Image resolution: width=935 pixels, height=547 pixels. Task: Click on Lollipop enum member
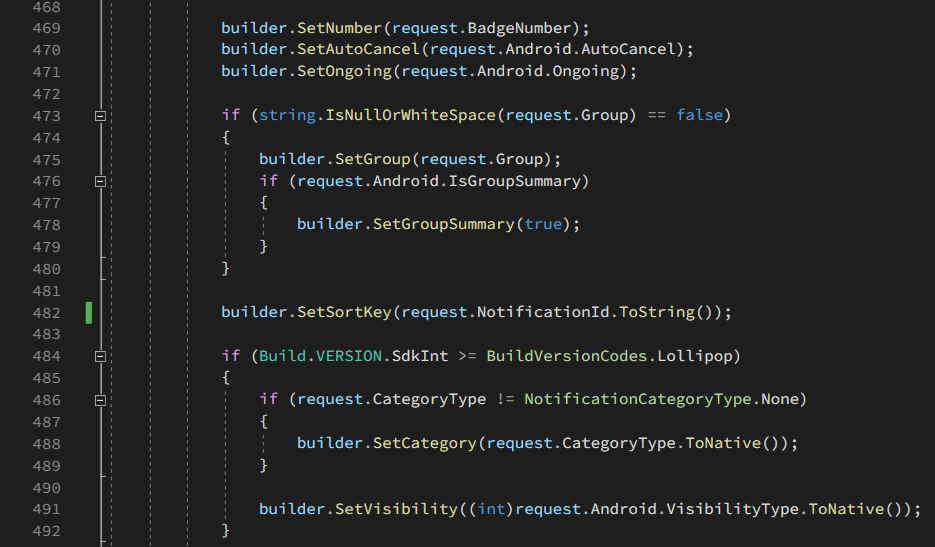tap(695, 356)
